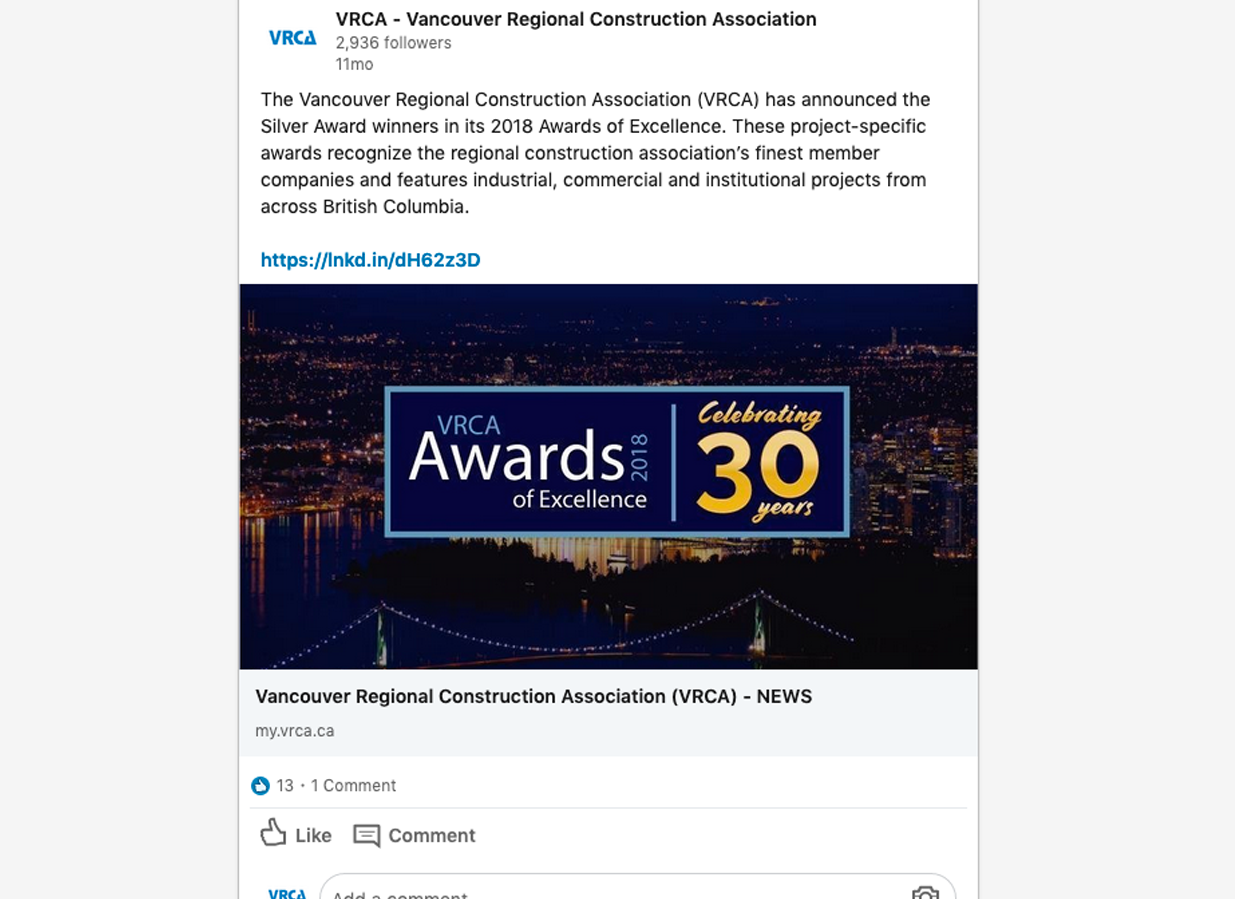Click the Celebrating 30 years badge
The width and height of the screenshot is (1235, 899).
click(x=760, y=460)
